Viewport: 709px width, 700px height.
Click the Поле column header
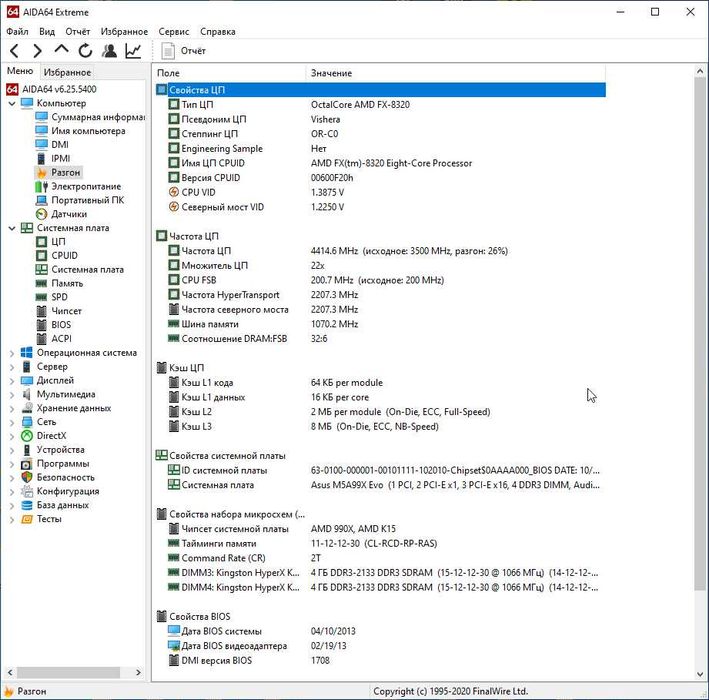click(x=230, y=73)
